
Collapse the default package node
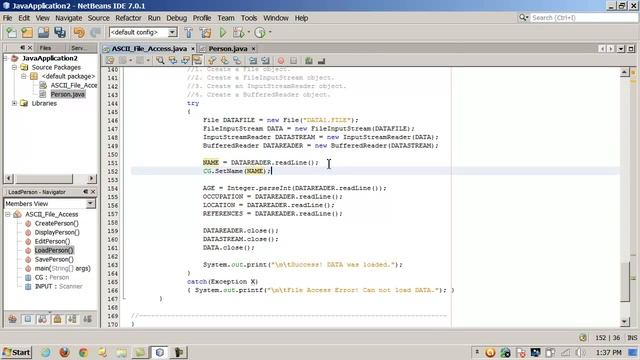click(24, 76)
